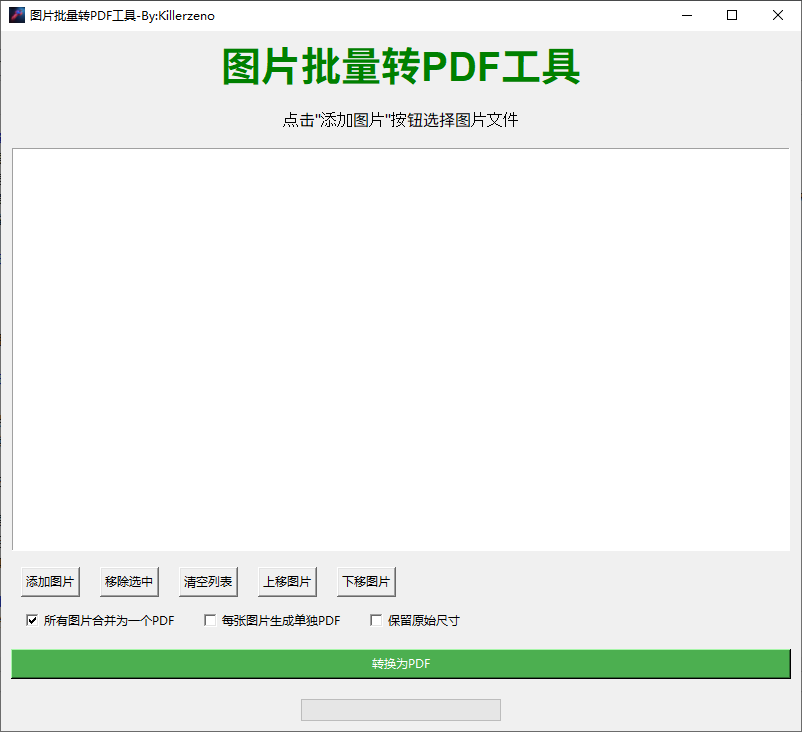Viewport: 802px width, 732px height.
Task: Click the 图片批量转PDF工具 green heading
Action: (401, 66)
